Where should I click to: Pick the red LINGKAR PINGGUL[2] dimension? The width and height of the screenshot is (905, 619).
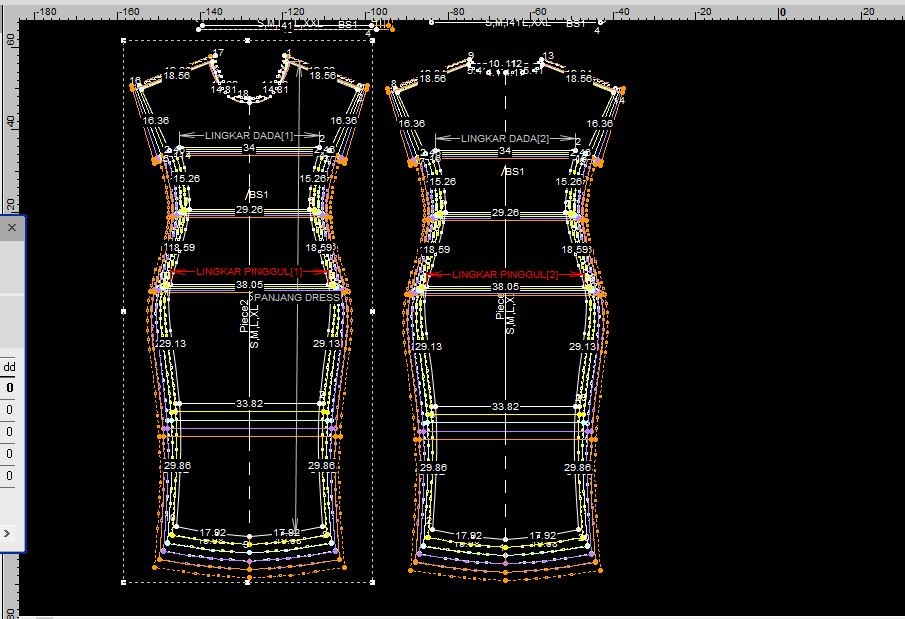505,274
